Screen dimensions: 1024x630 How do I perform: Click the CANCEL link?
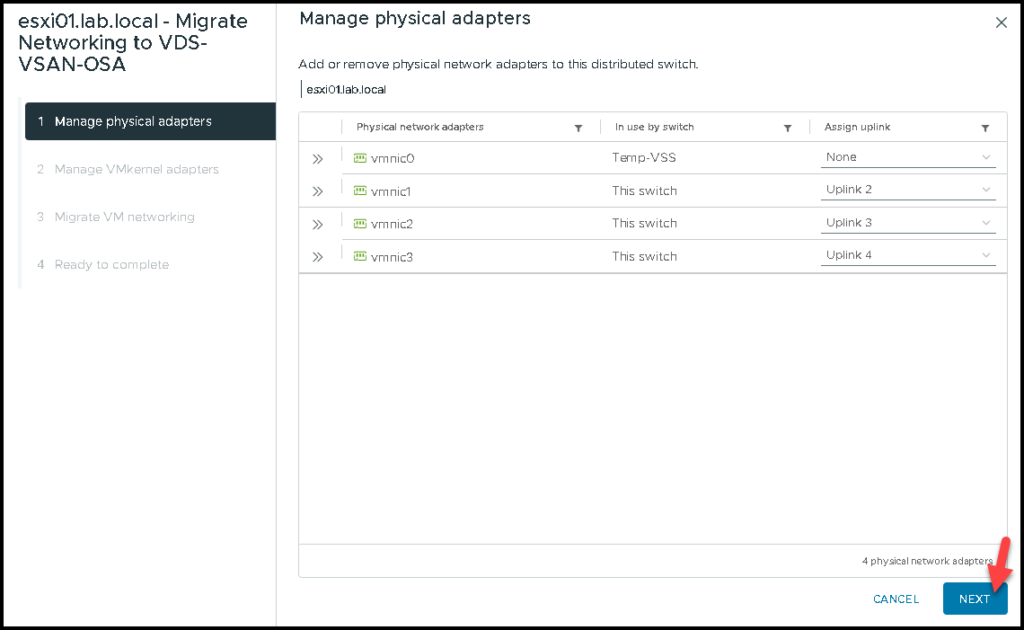coord(895,598)
